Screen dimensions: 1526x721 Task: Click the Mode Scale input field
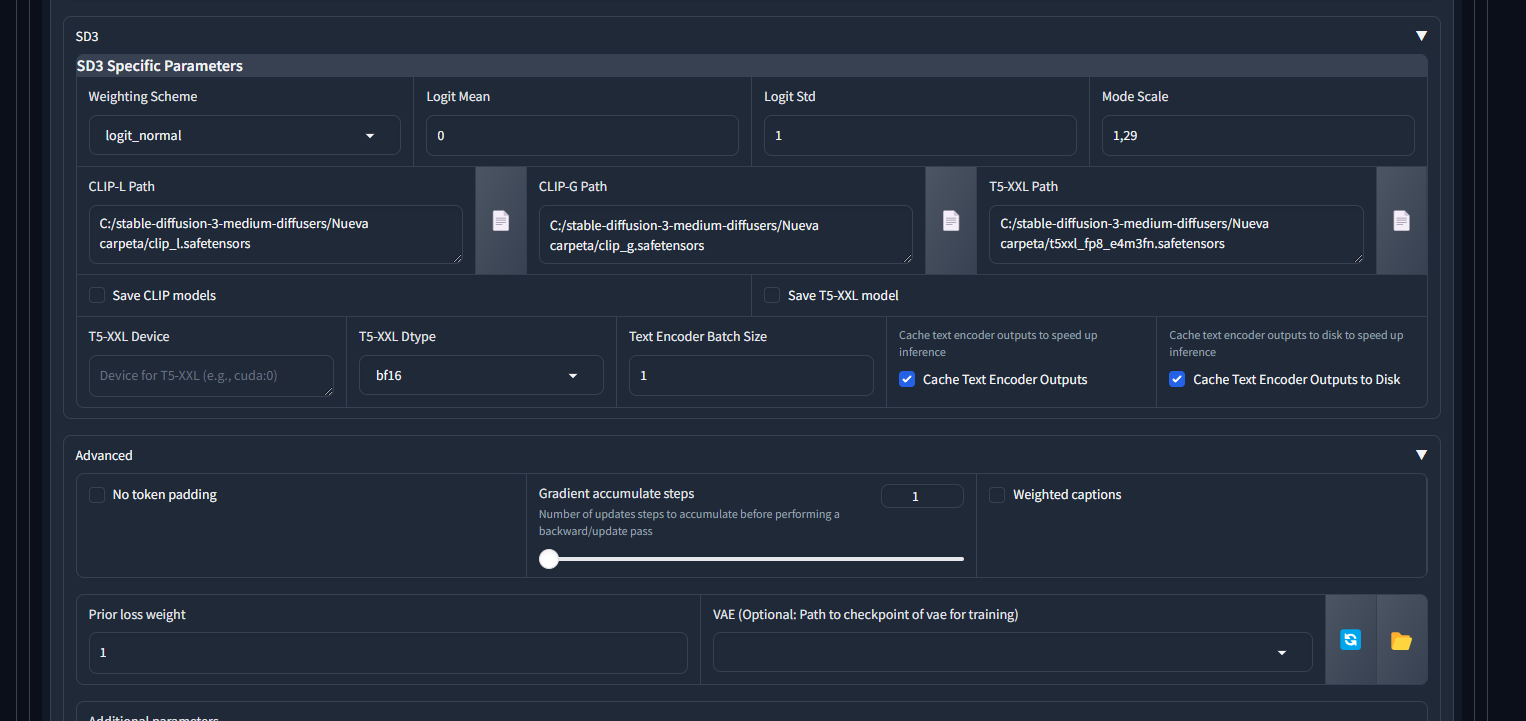1258,135
